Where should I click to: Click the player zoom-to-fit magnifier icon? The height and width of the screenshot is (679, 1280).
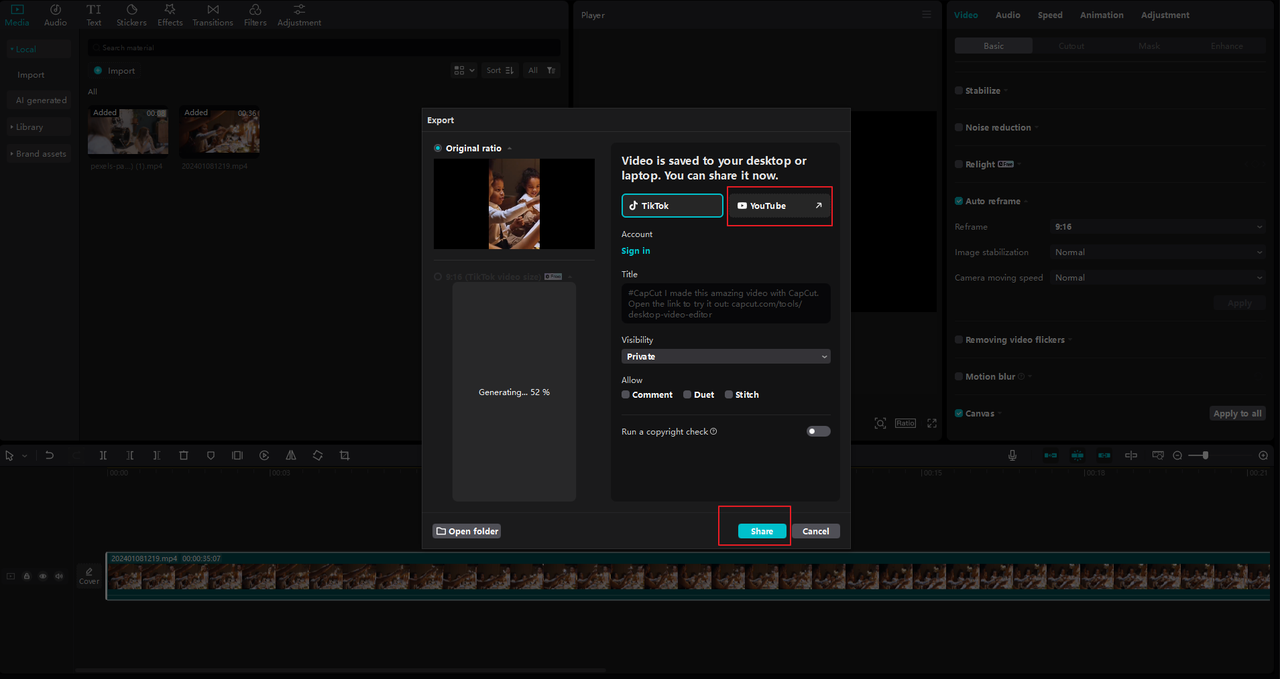coord(880,423)
